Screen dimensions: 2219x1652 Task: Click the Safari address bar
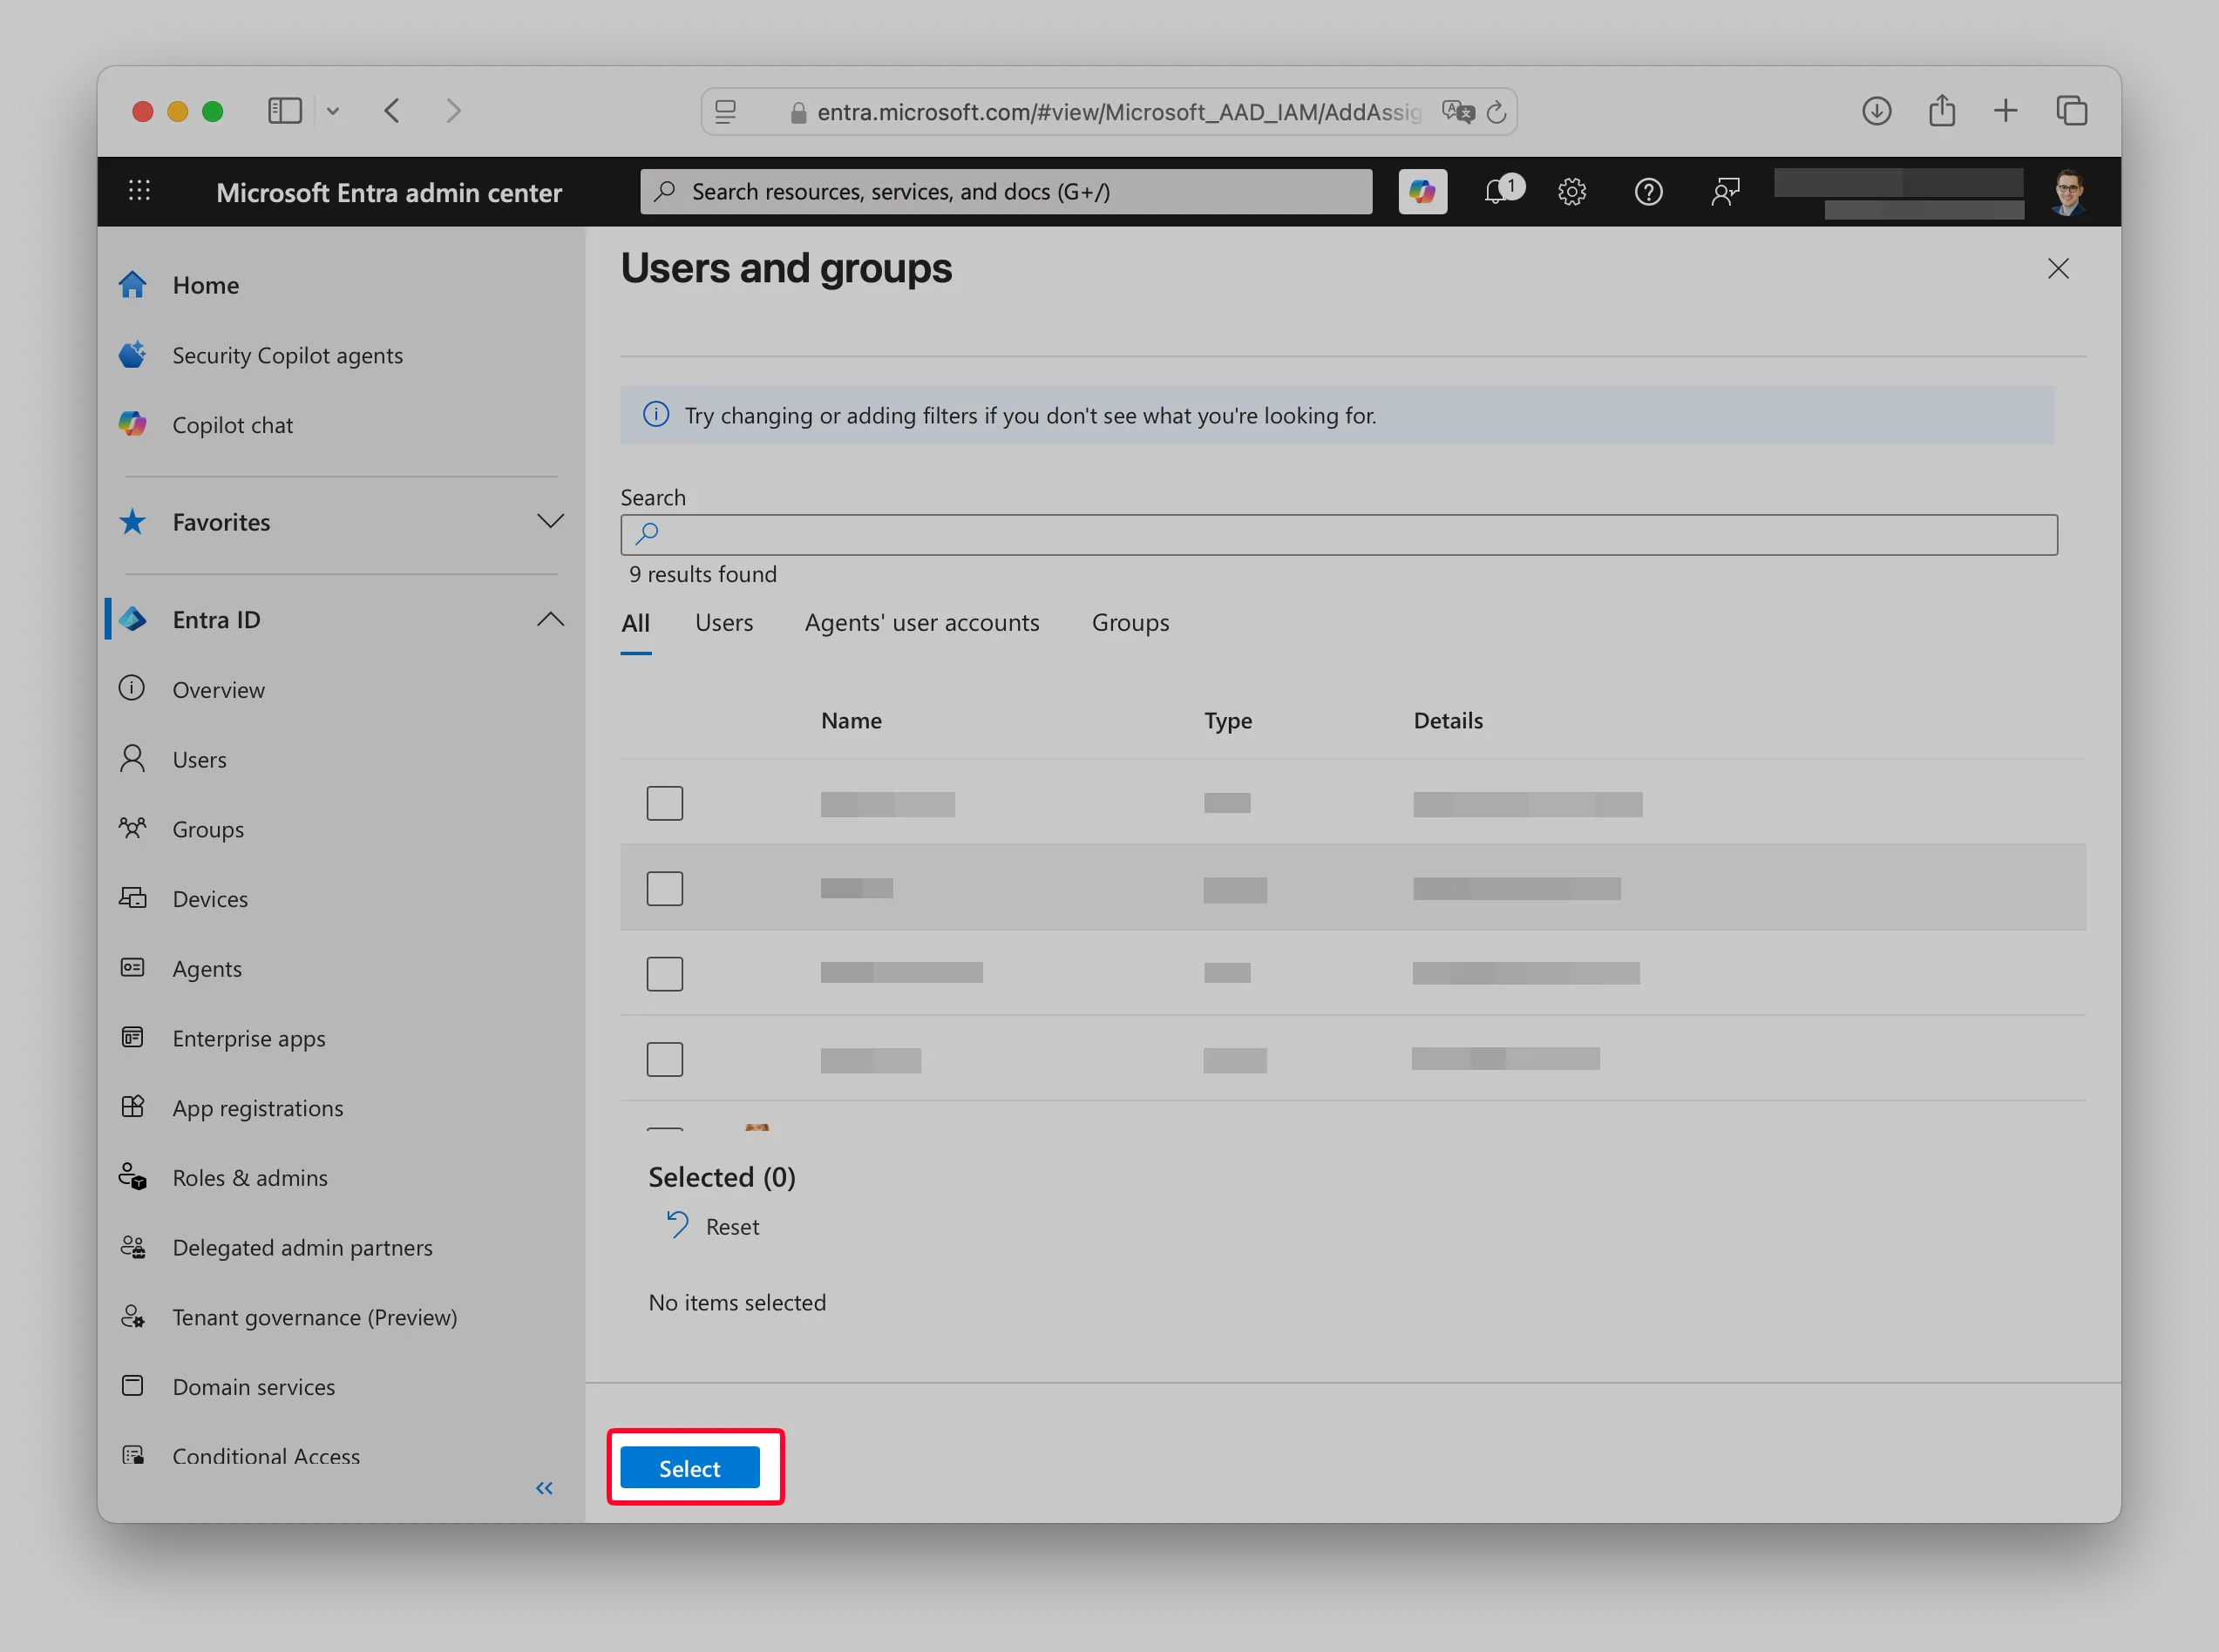coord(1108,112)
